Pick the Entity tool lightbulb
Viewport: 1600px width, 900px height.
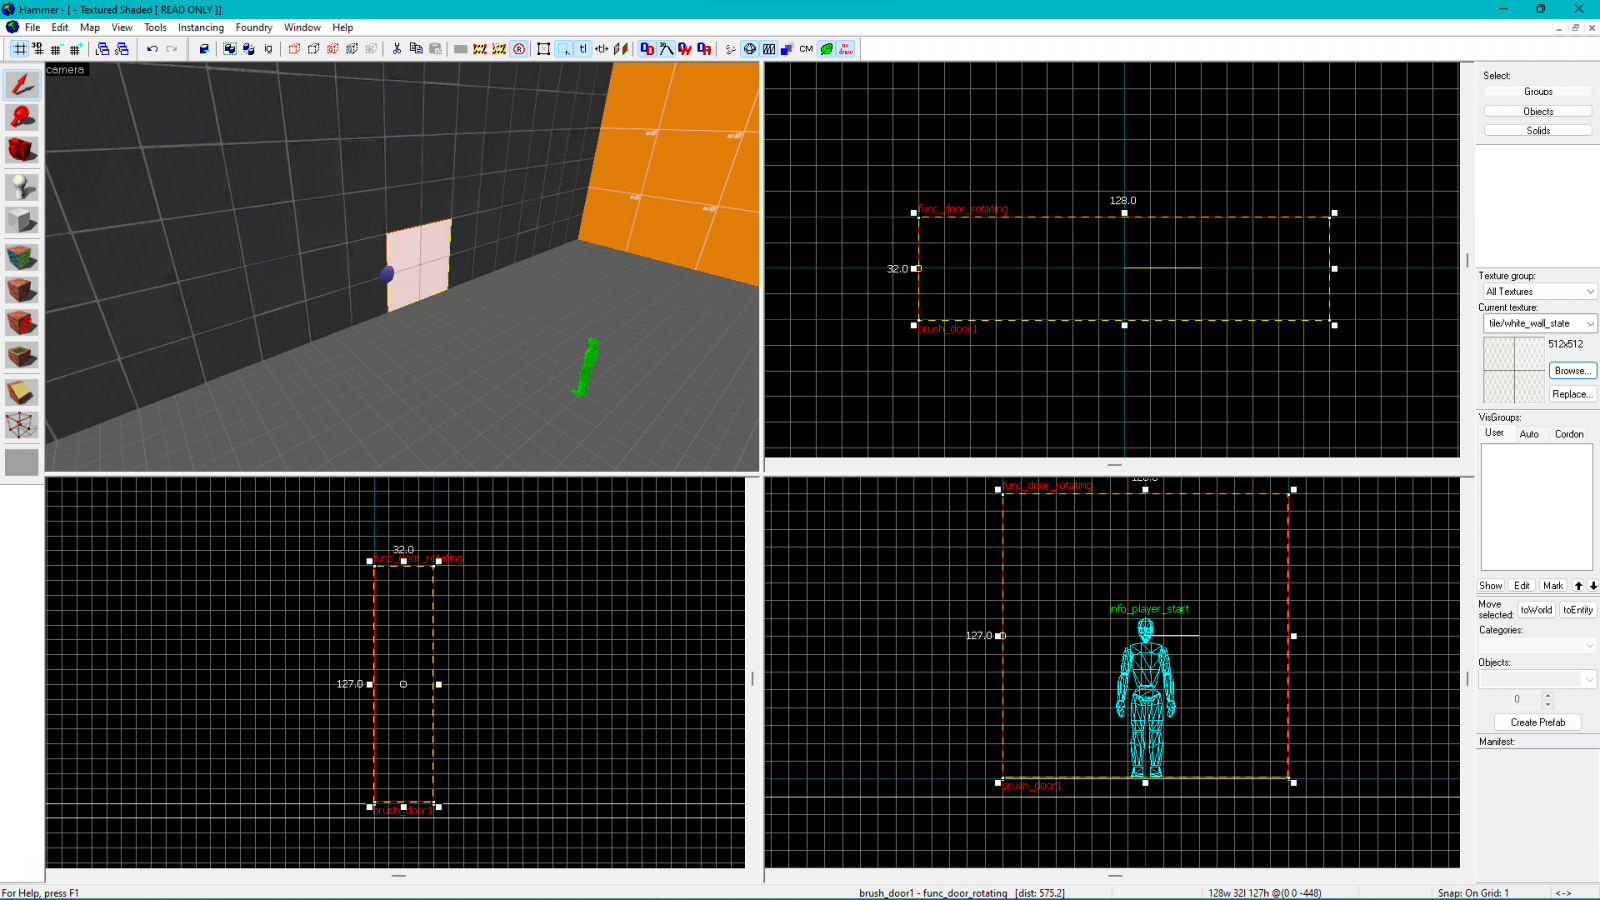tap(22, 186)
